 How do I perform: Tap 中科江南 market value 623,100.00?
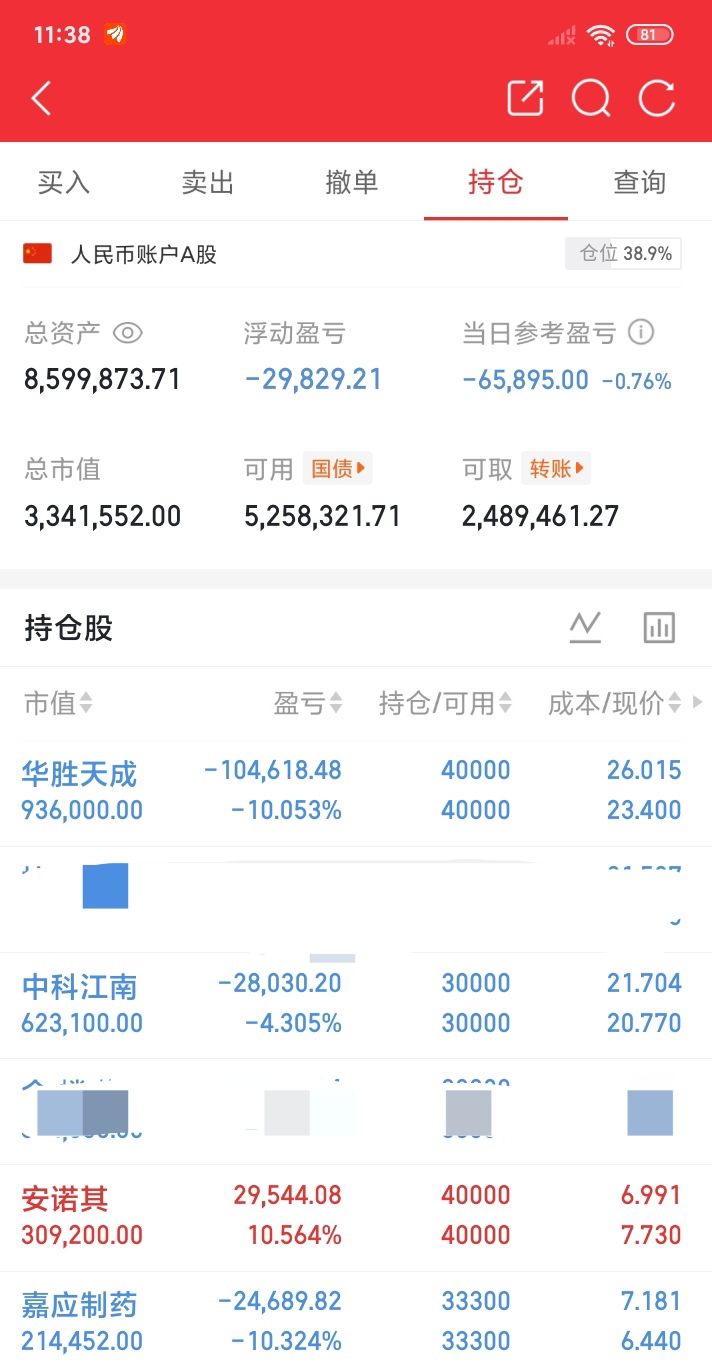(x=82, y=1023)
